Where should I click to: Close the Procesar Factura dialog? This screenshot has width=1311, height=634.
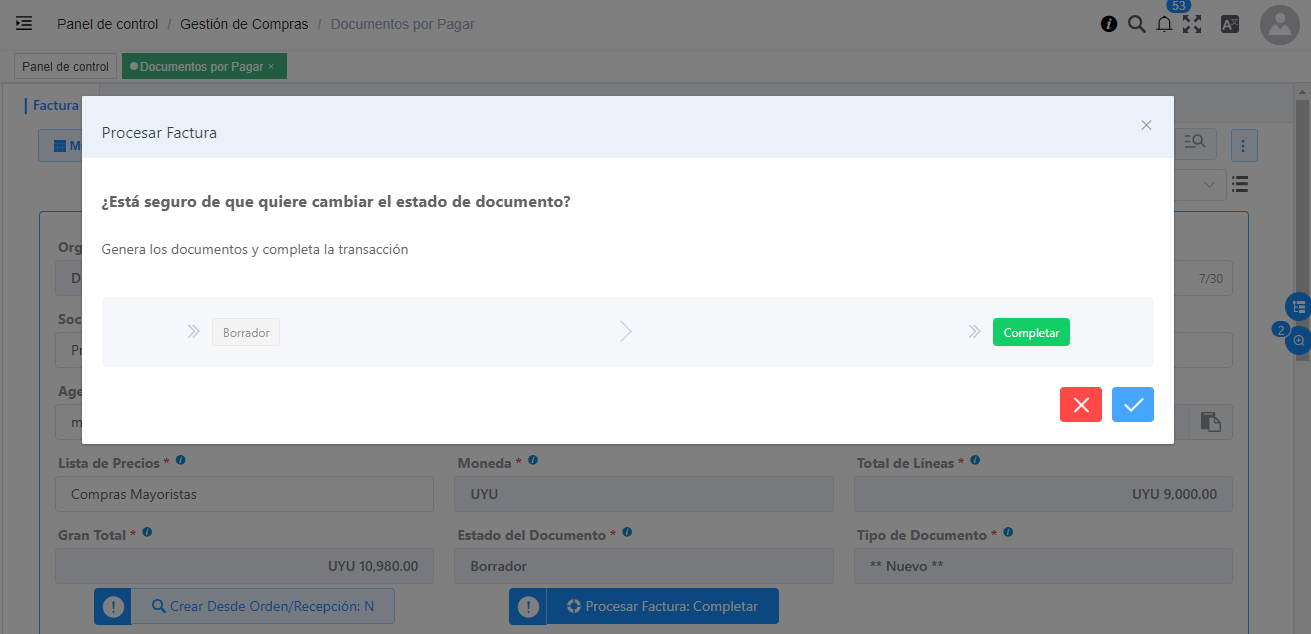[x=1146, y=125]
